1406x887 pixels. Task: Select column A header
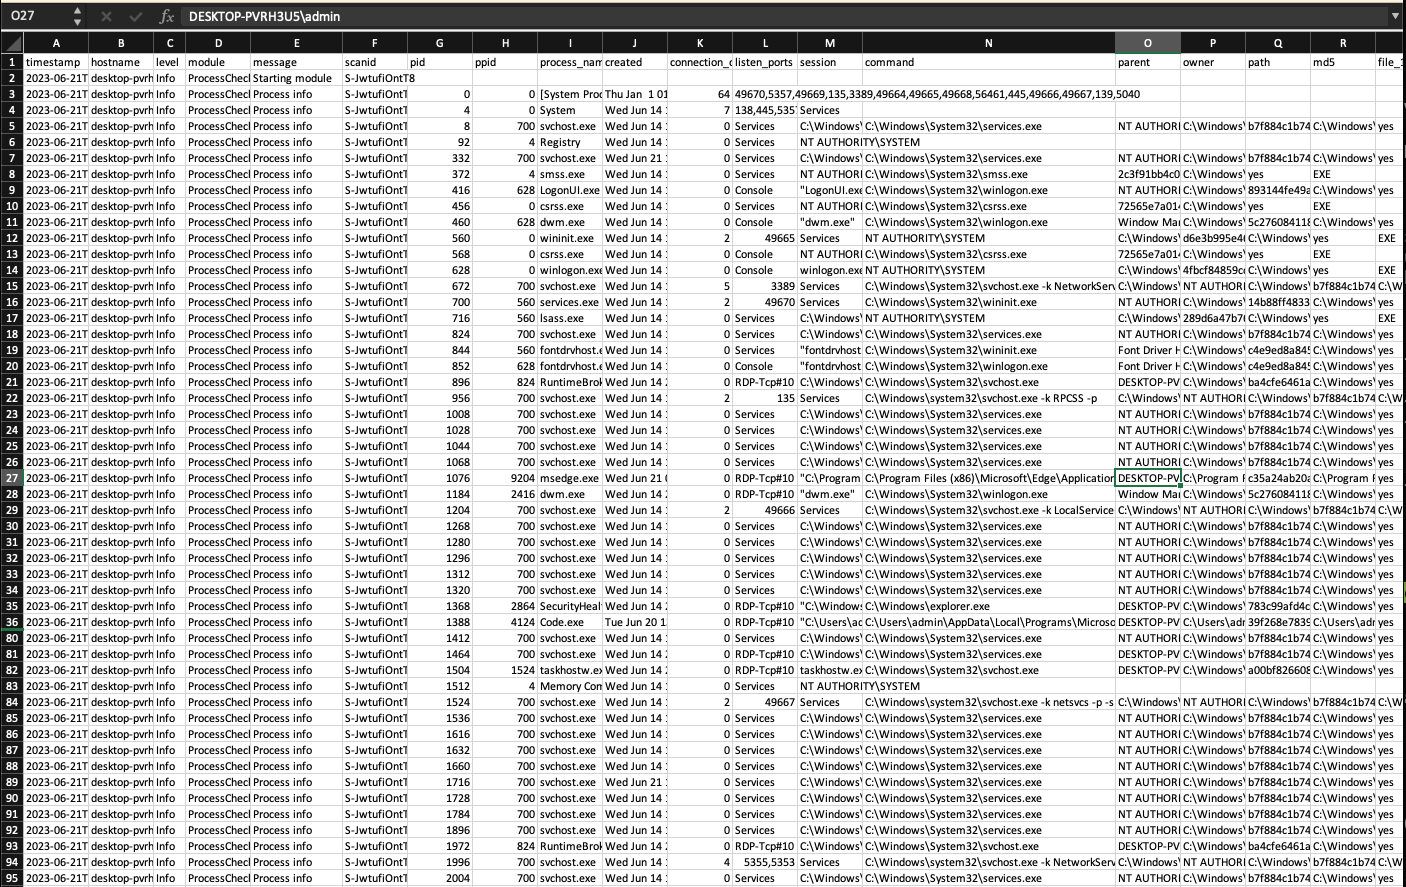tap(56, 43)
